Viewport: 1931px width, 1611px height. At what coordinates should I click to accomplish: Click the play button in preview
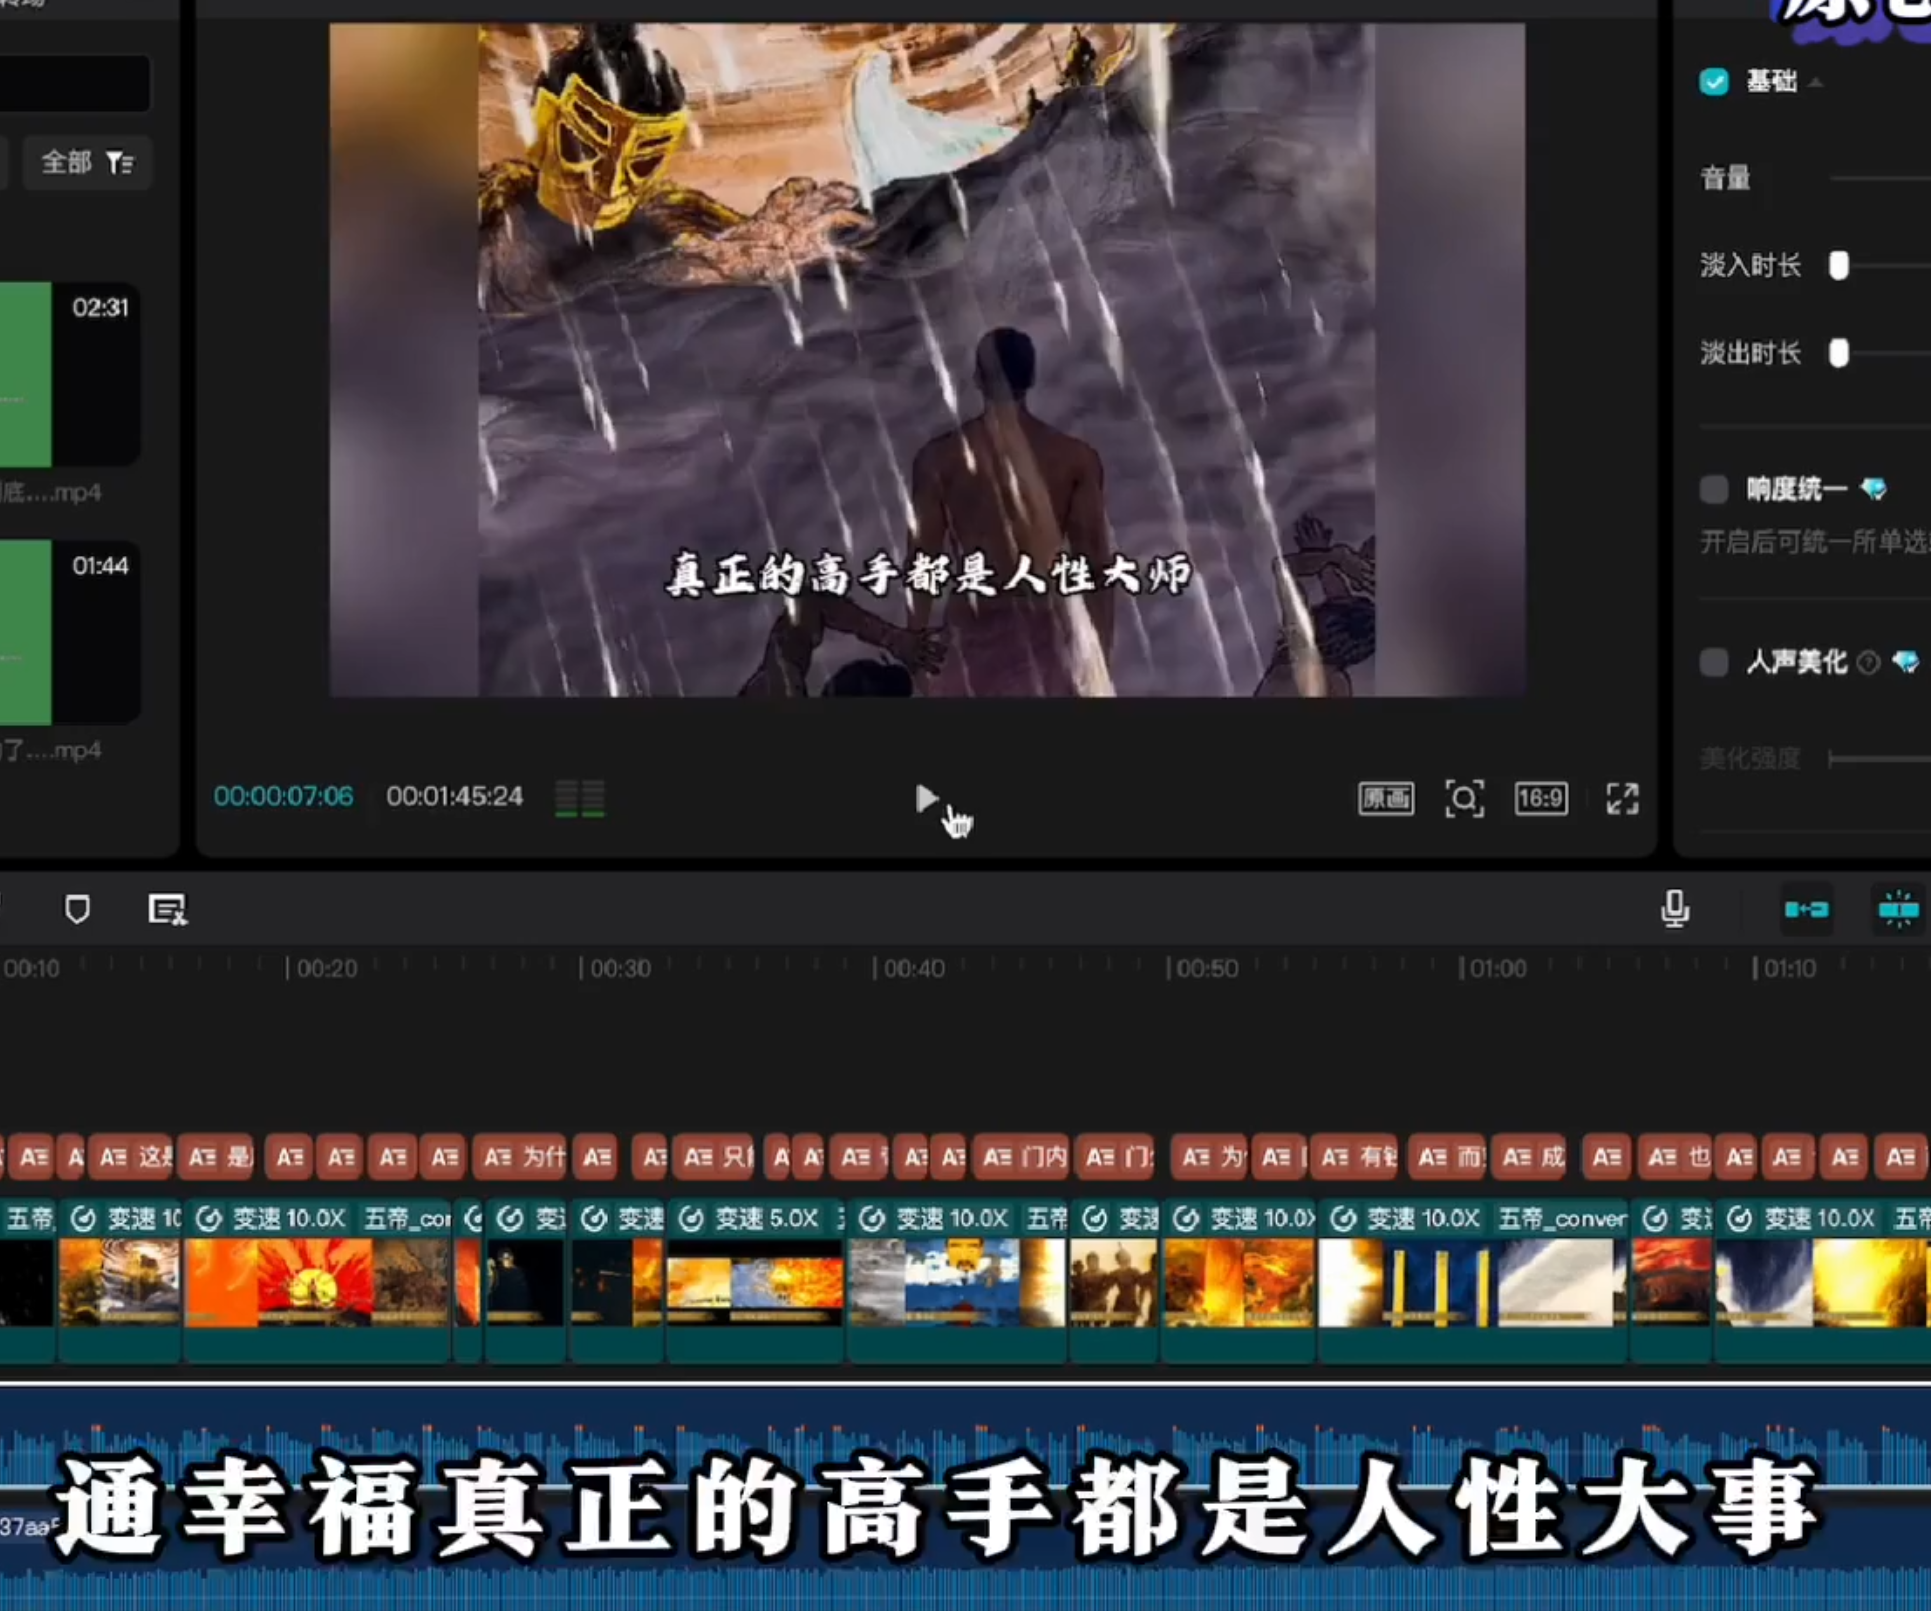(x=925, y=798)
